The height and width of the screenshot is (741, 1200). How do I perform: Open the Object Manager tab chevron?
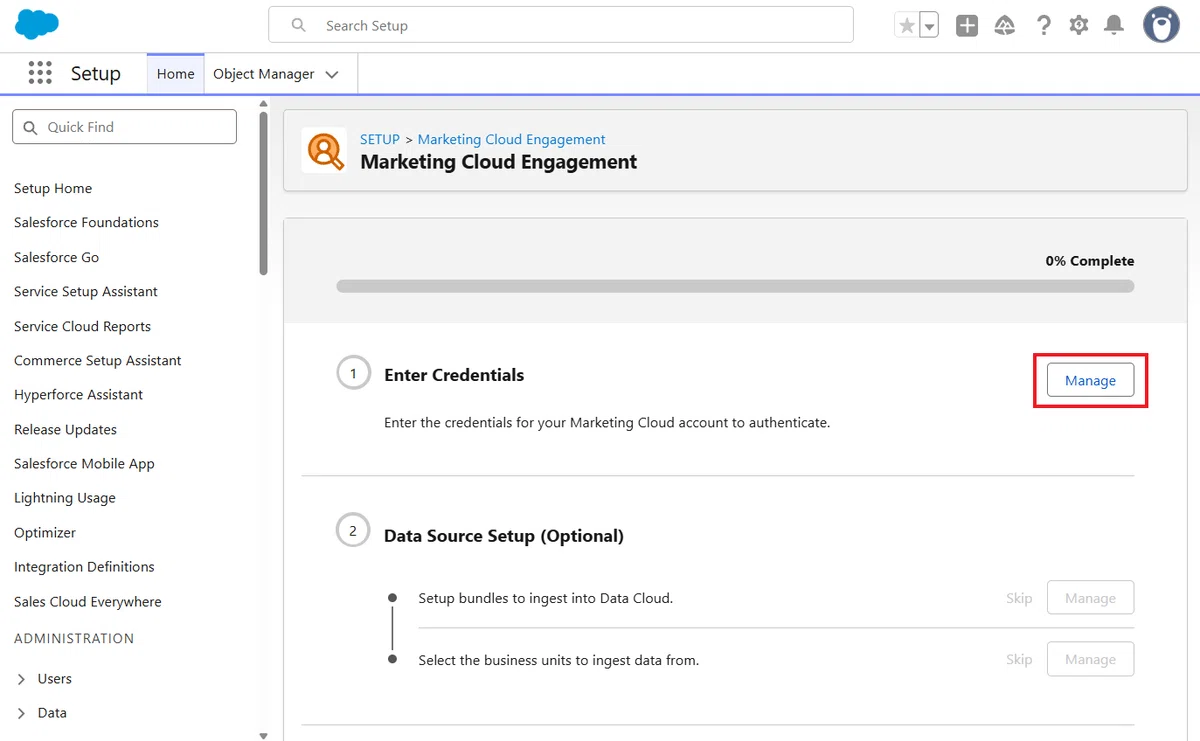(332, 74)
